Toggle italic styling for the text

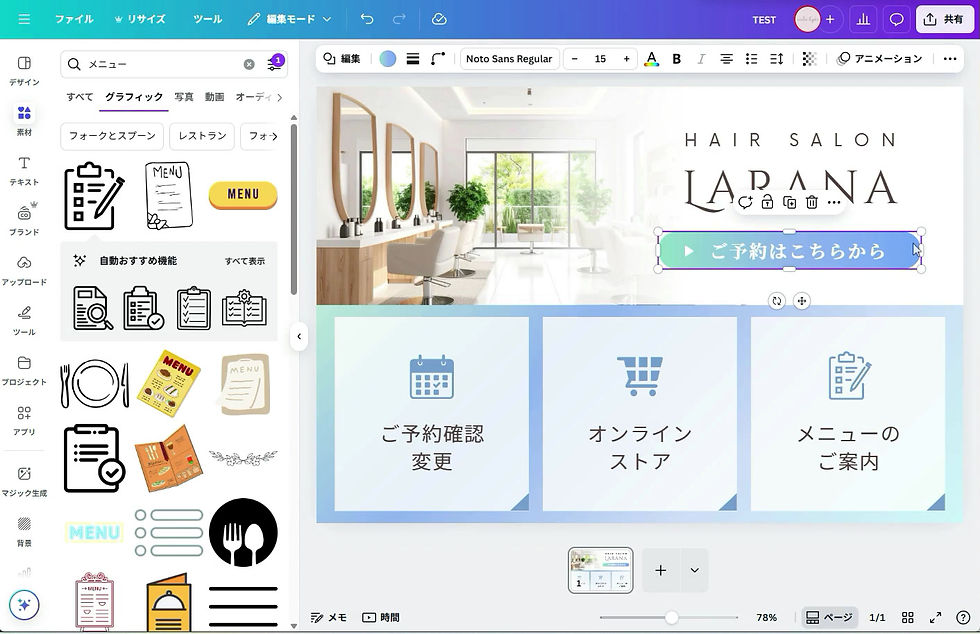point(702,58)
